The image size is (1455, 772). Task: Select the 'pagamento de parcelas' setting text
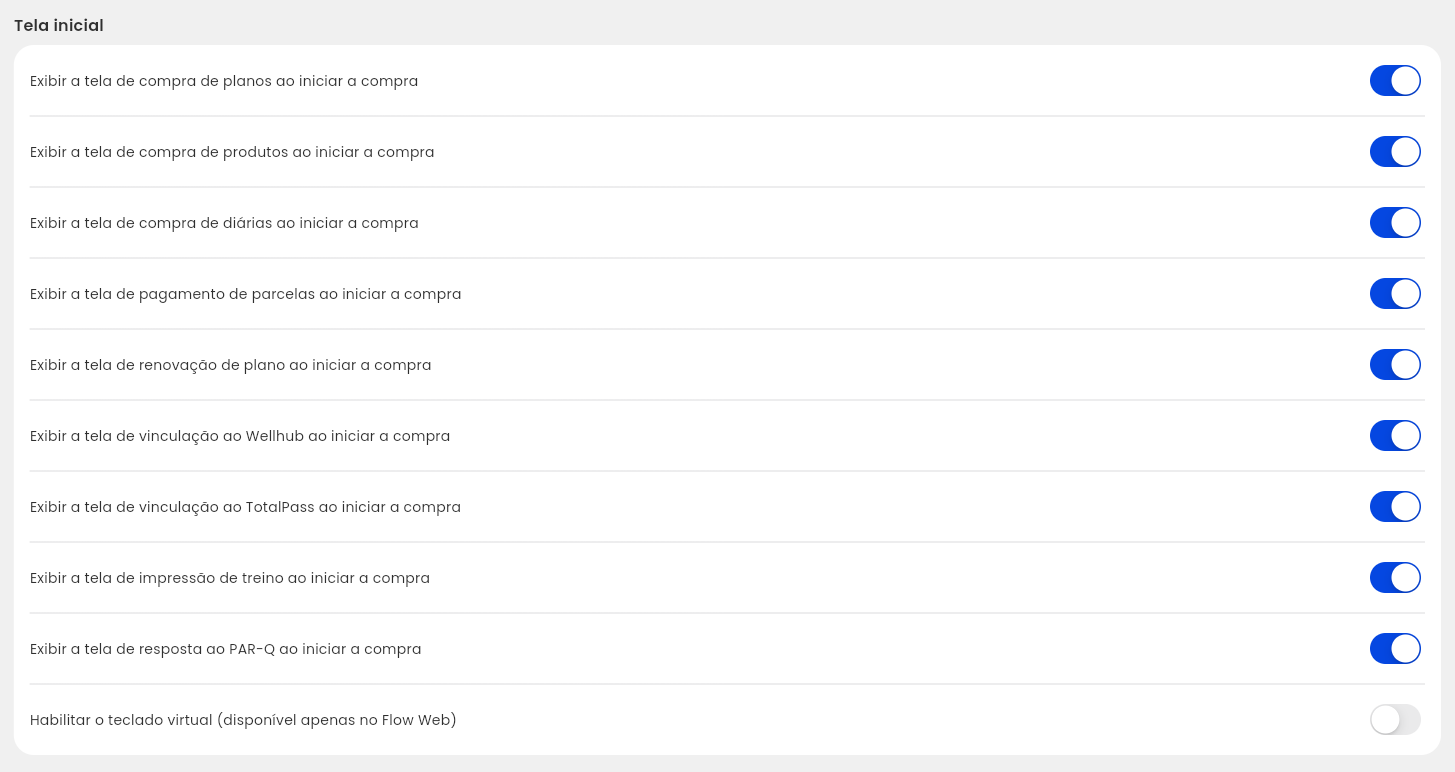pos(246,294)
